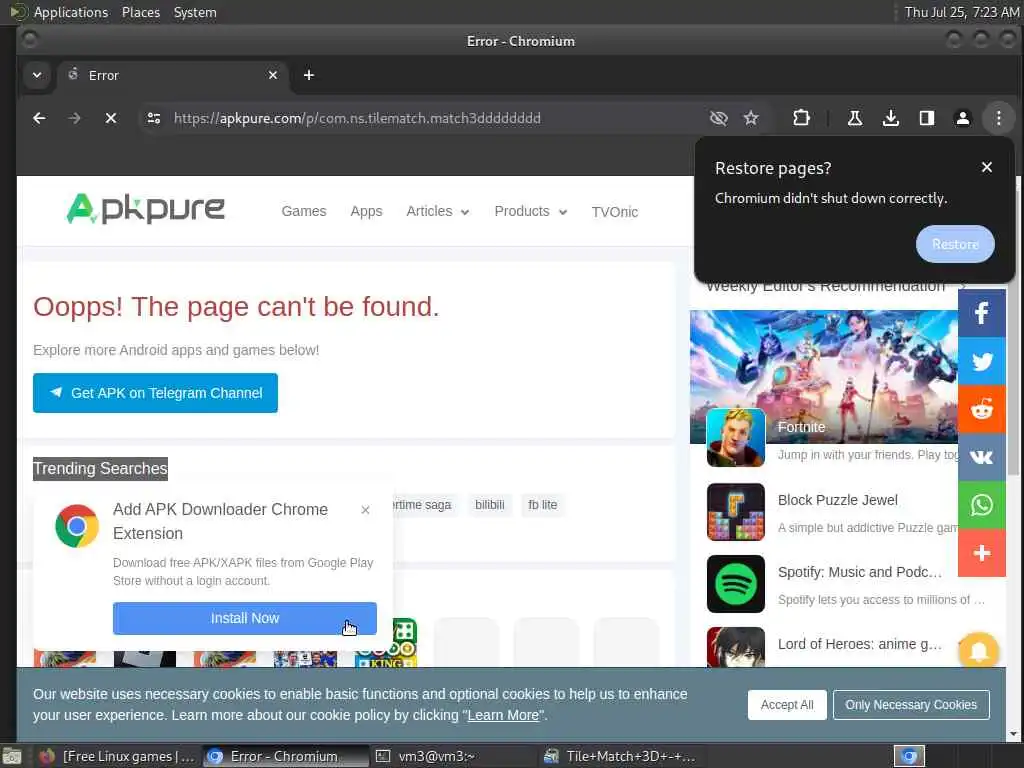Open the Downloads icon in toolbar

click(891, 118)
